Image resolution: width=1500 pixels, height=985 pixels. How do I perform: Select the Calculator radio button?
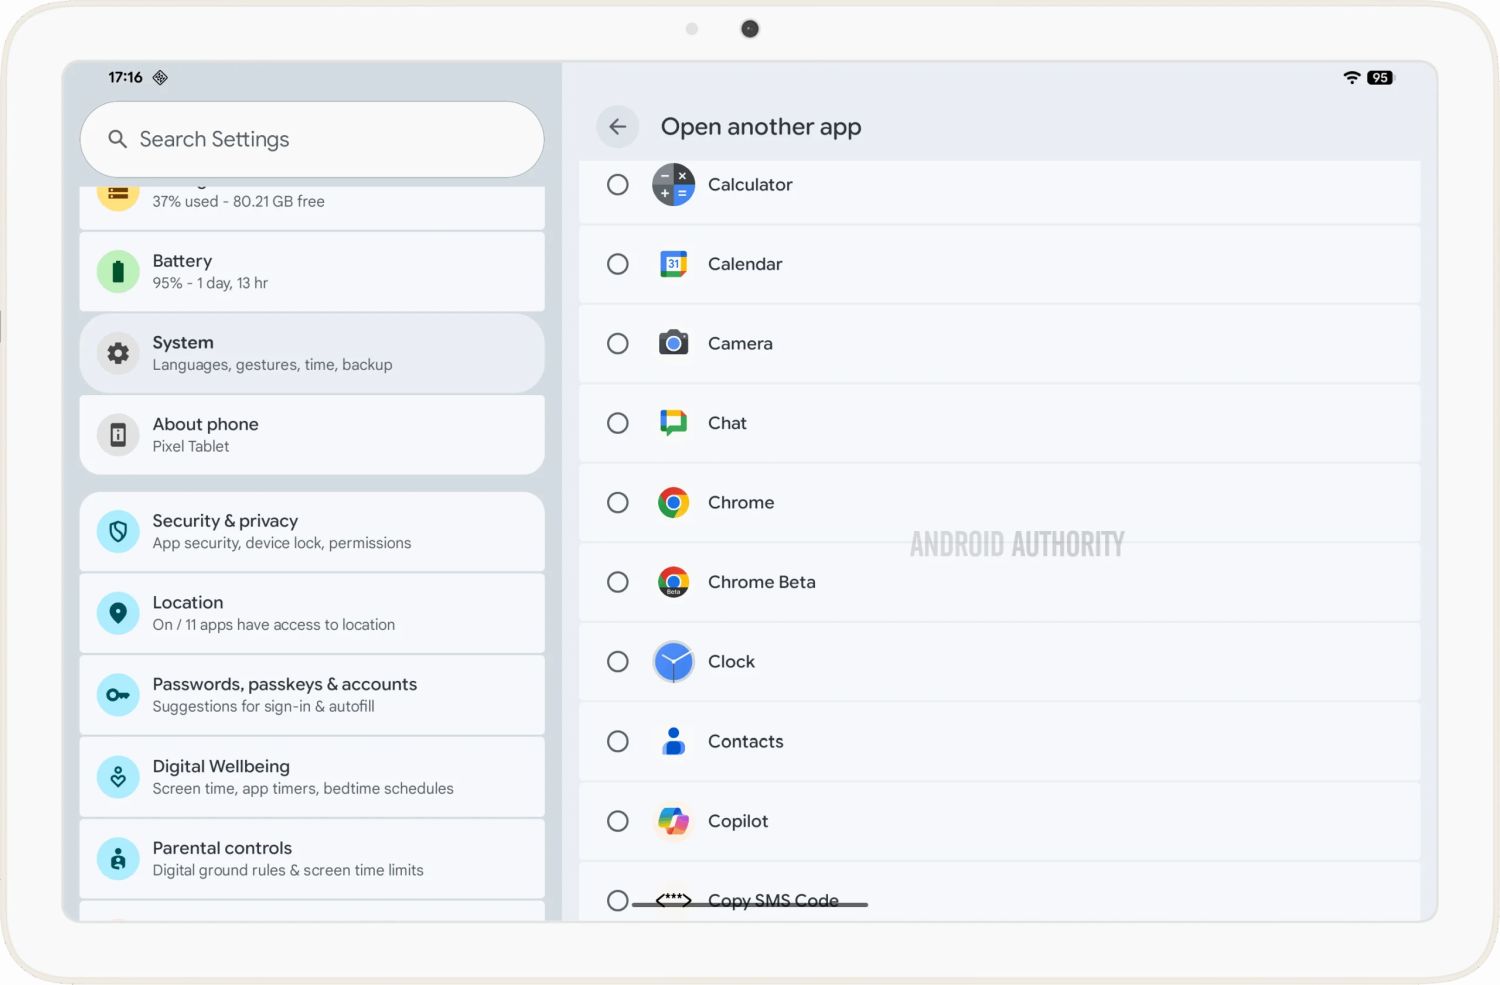[618, 185]
